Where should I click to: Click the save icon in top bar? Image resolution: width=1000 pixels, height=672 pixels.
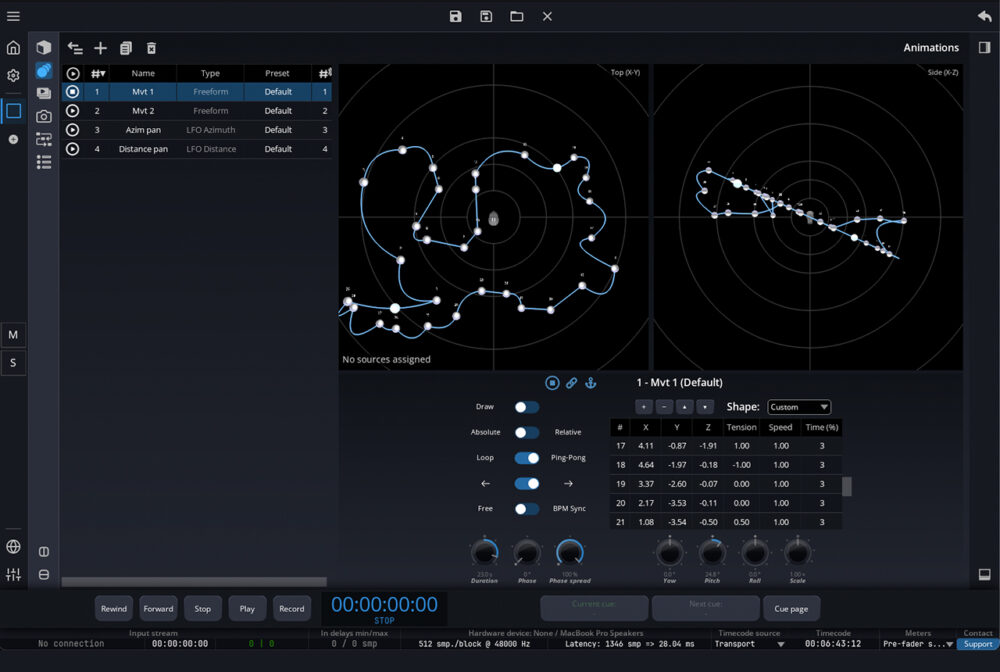(456, 16)
